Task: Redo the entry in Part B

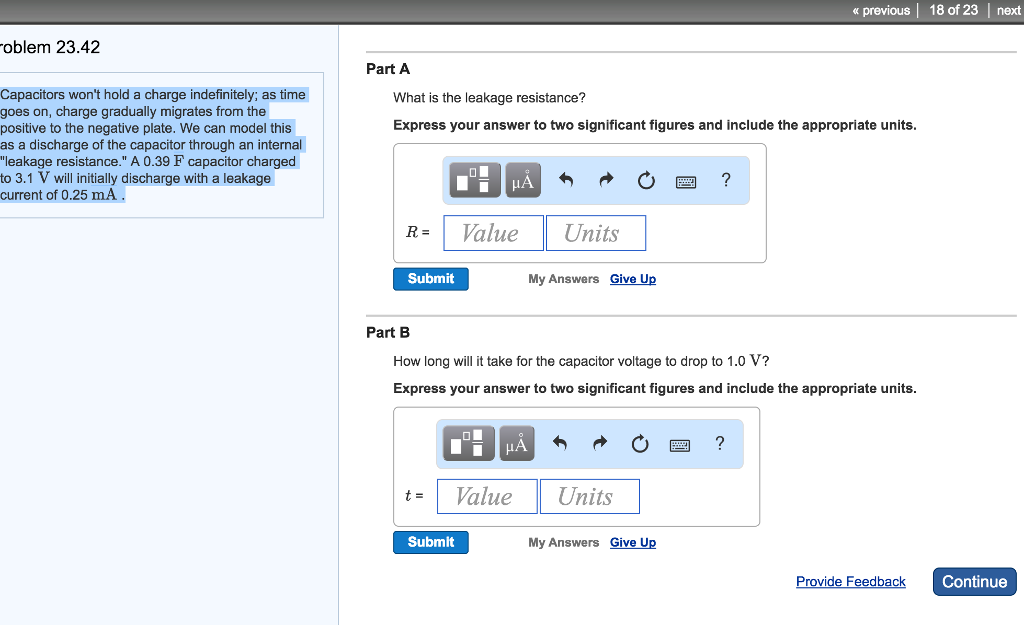Action: tap(600, 444)
